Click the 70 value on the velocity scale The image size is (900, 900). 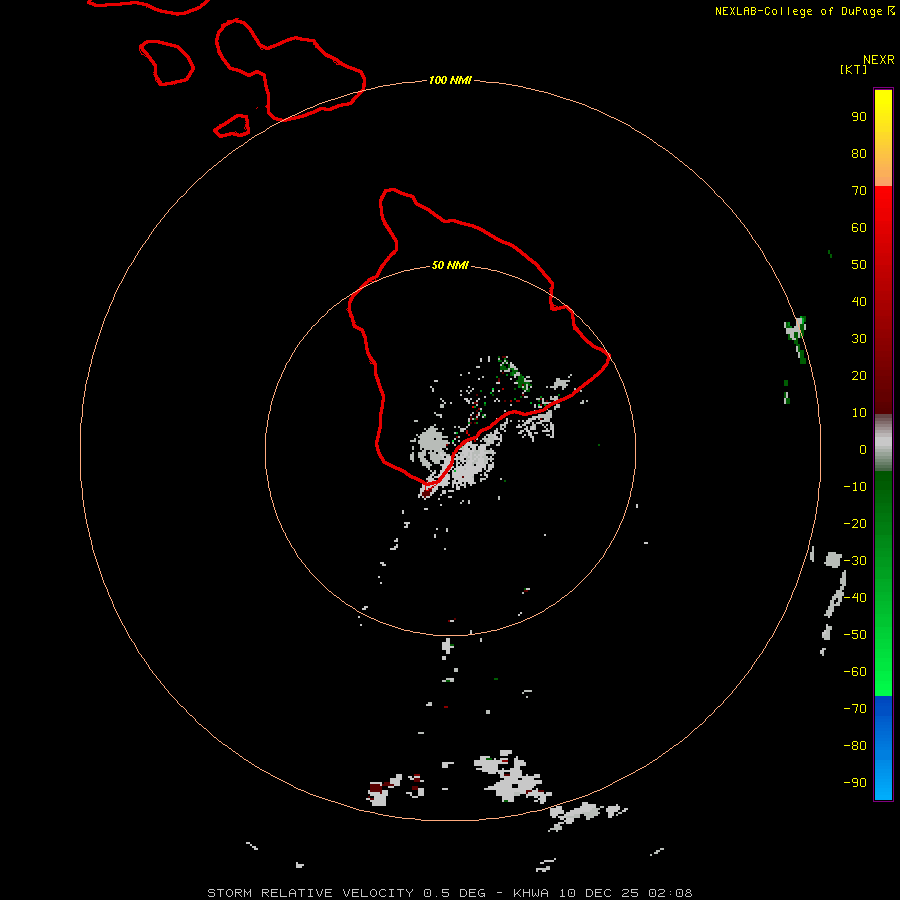click(859, 191)
